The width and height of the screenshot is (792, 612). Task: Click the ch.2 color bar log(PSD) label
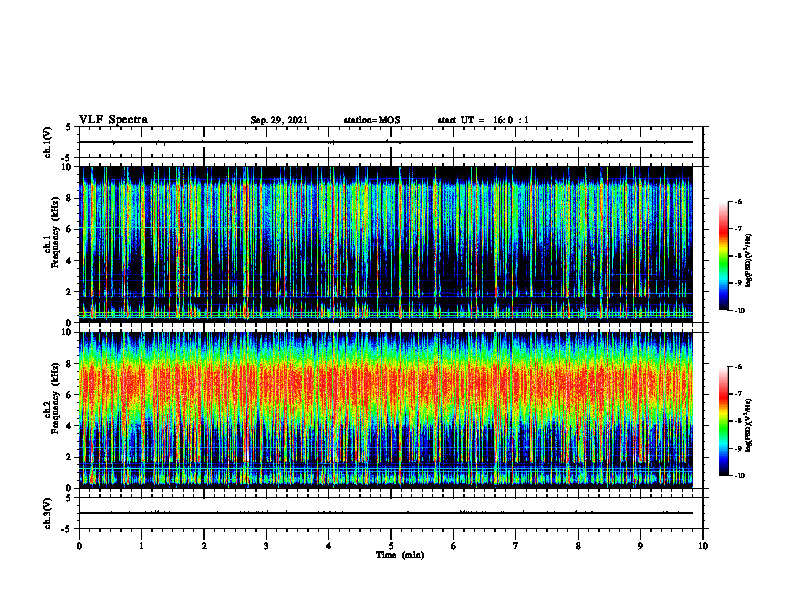click(749, 426)
